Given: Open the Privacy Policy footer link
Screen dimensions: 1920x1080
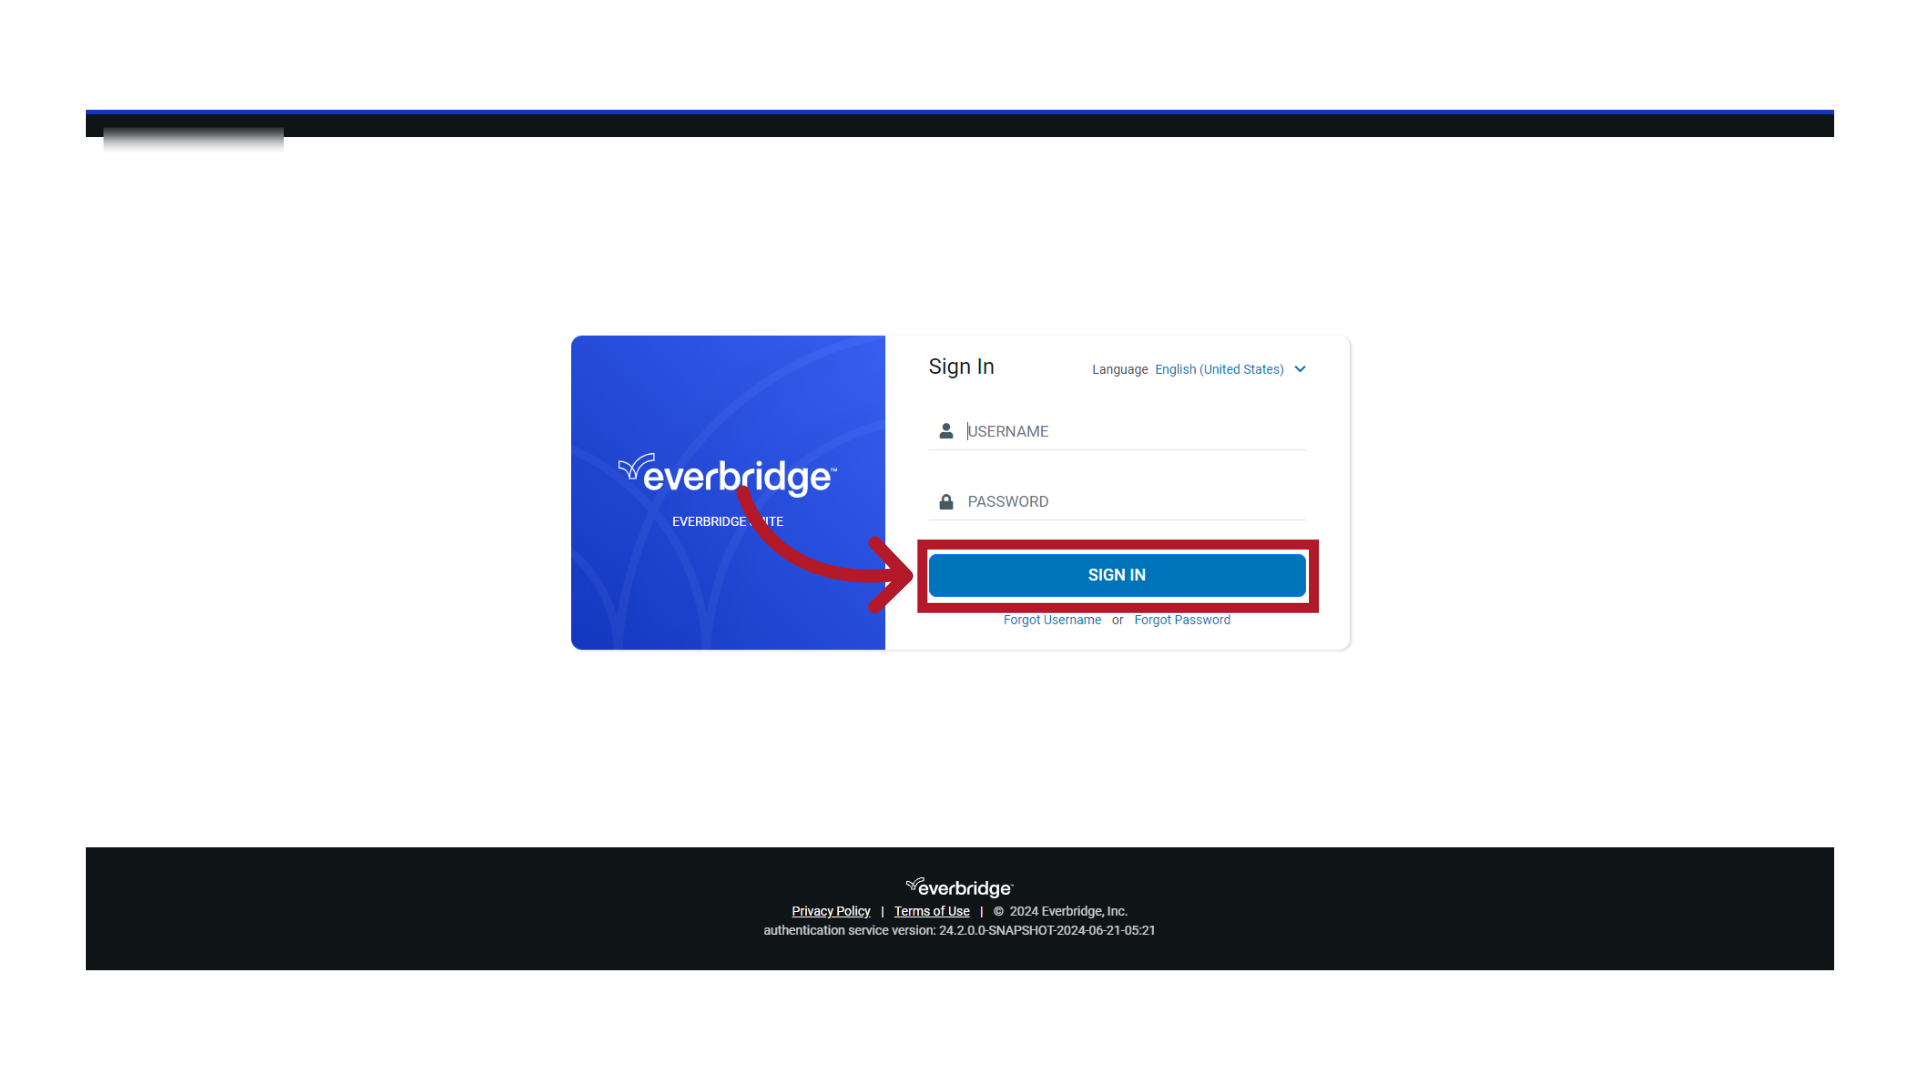Looking at the screenshot, I should tap(831, 911).
